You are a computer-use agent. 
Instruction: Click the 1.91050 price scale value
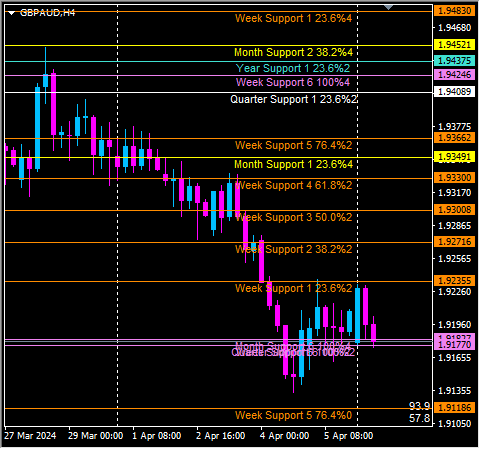pos(454,424)
